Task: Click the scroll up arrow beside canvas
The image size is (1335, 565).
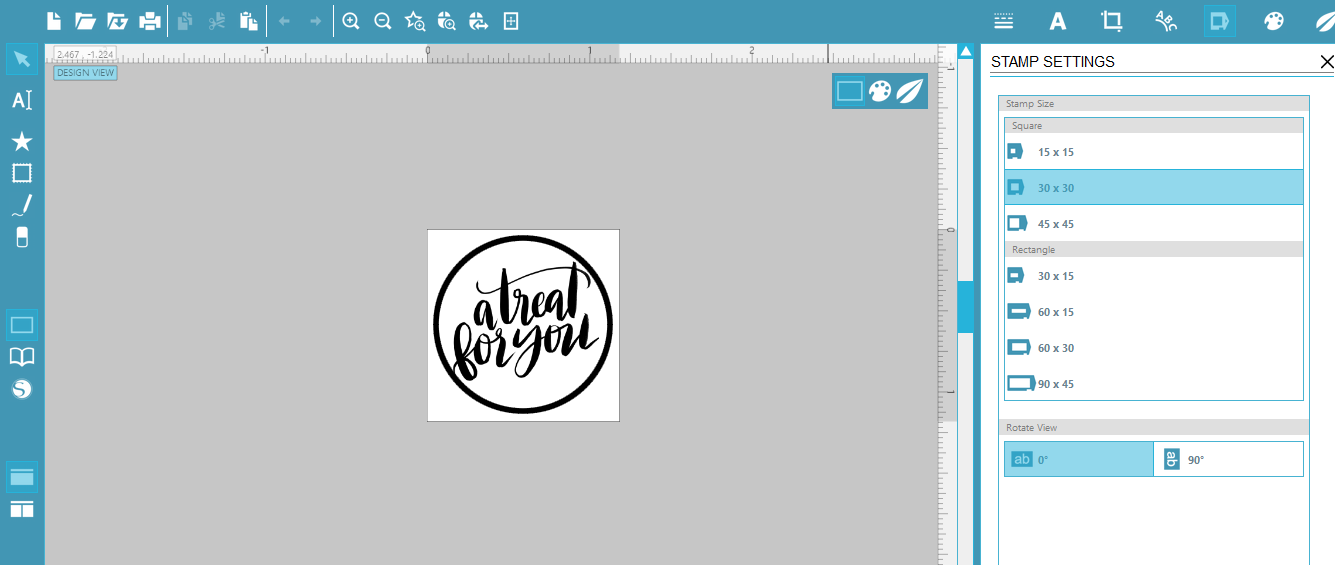Action: 965,51
